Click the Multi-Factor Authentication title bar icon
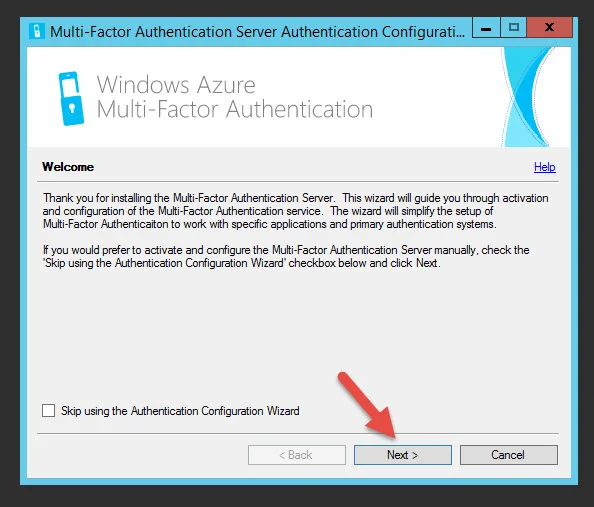 coord(37,31)
